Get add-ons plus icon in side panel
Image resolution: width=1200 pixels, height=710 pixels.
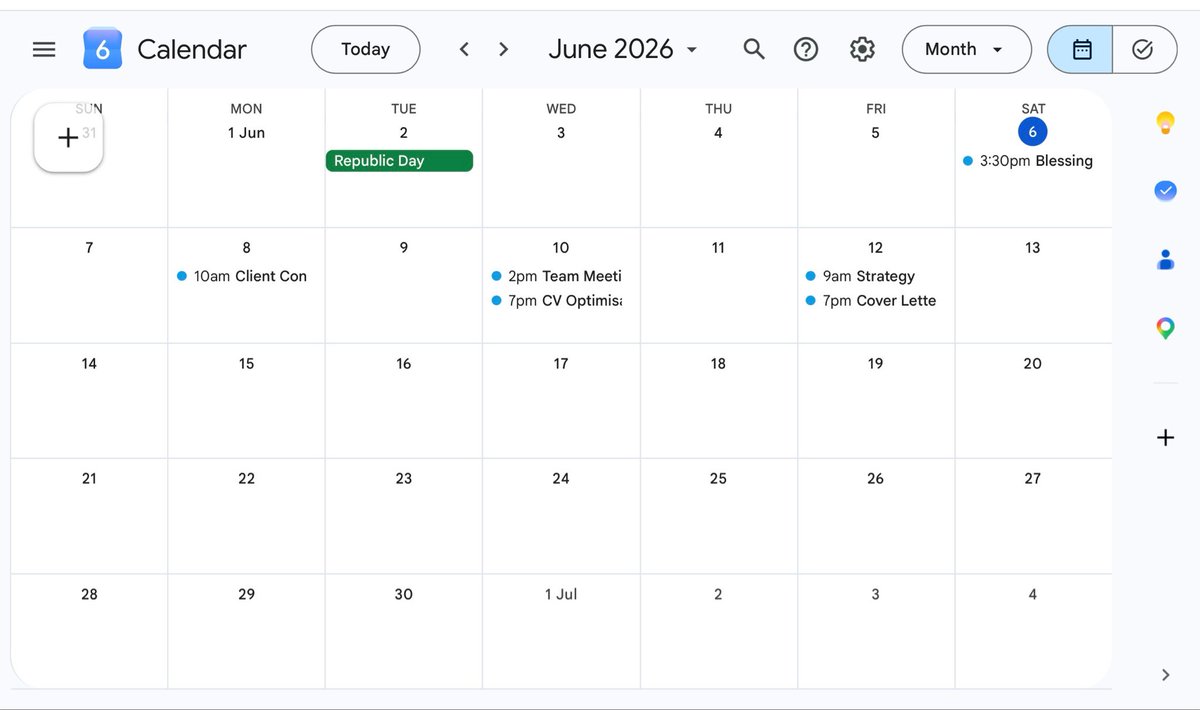1165,437
